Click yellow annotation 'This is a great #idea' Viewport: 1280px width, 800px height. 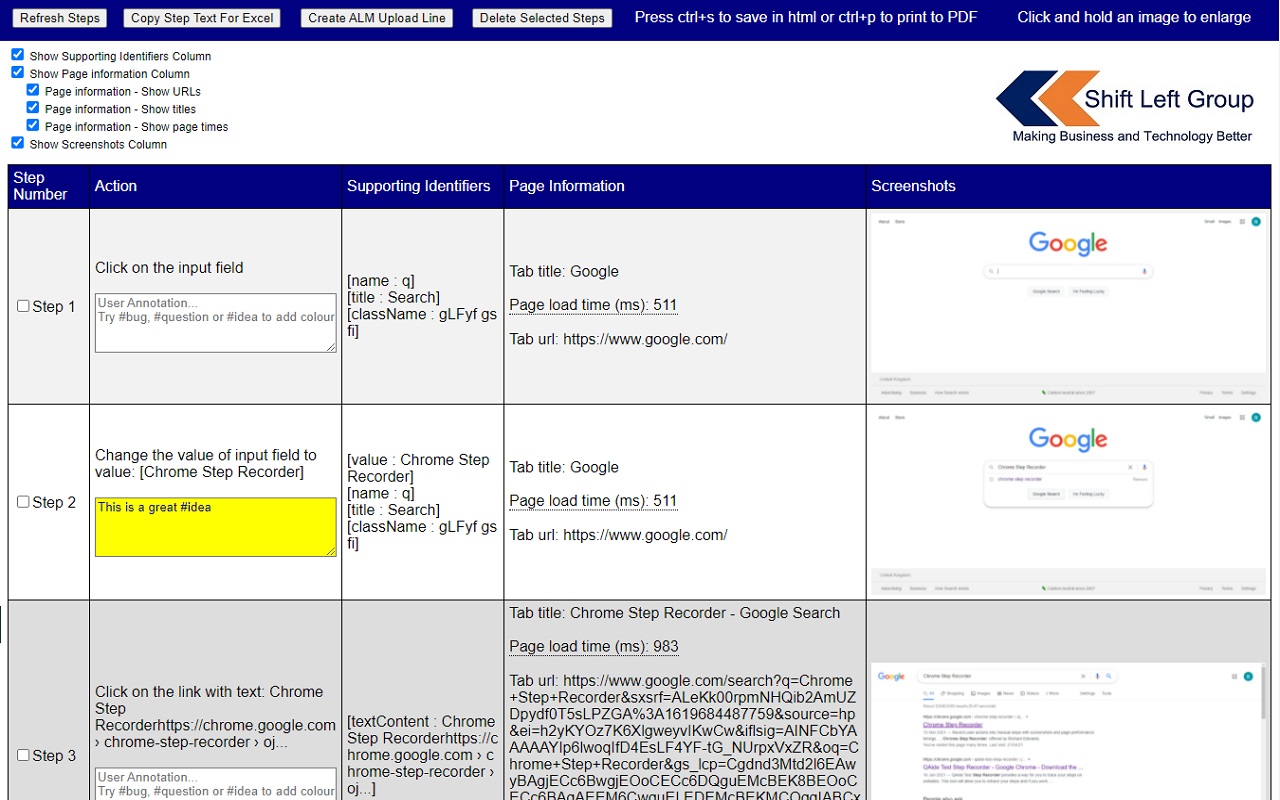pos(216,527)
